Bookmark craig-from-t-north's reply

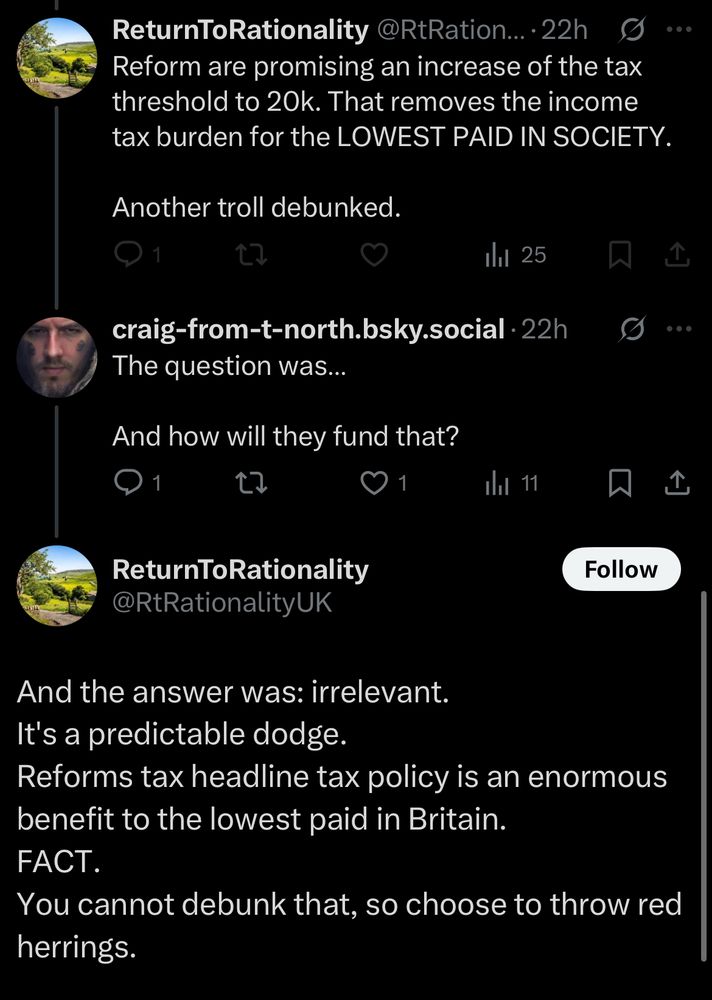point(621,482)
